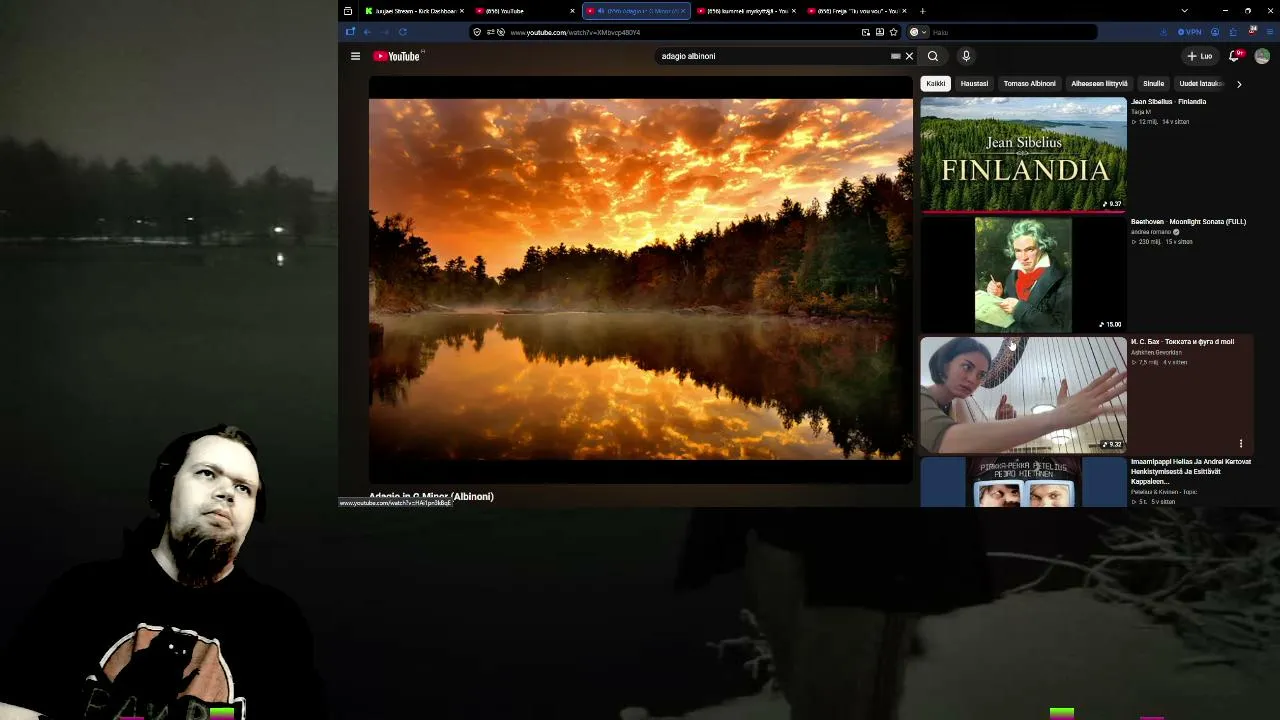
Task: Close the kummeli tab
Action: click(x=794, y=11)
